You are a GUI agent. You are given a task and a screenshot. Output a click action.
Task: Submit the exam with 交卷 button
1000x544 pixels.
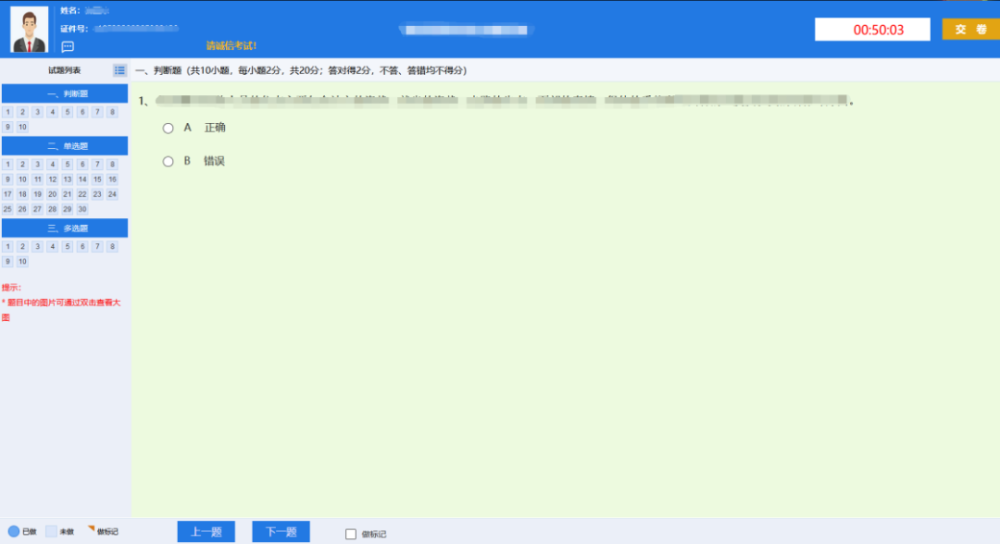click(x=971, y=29)
